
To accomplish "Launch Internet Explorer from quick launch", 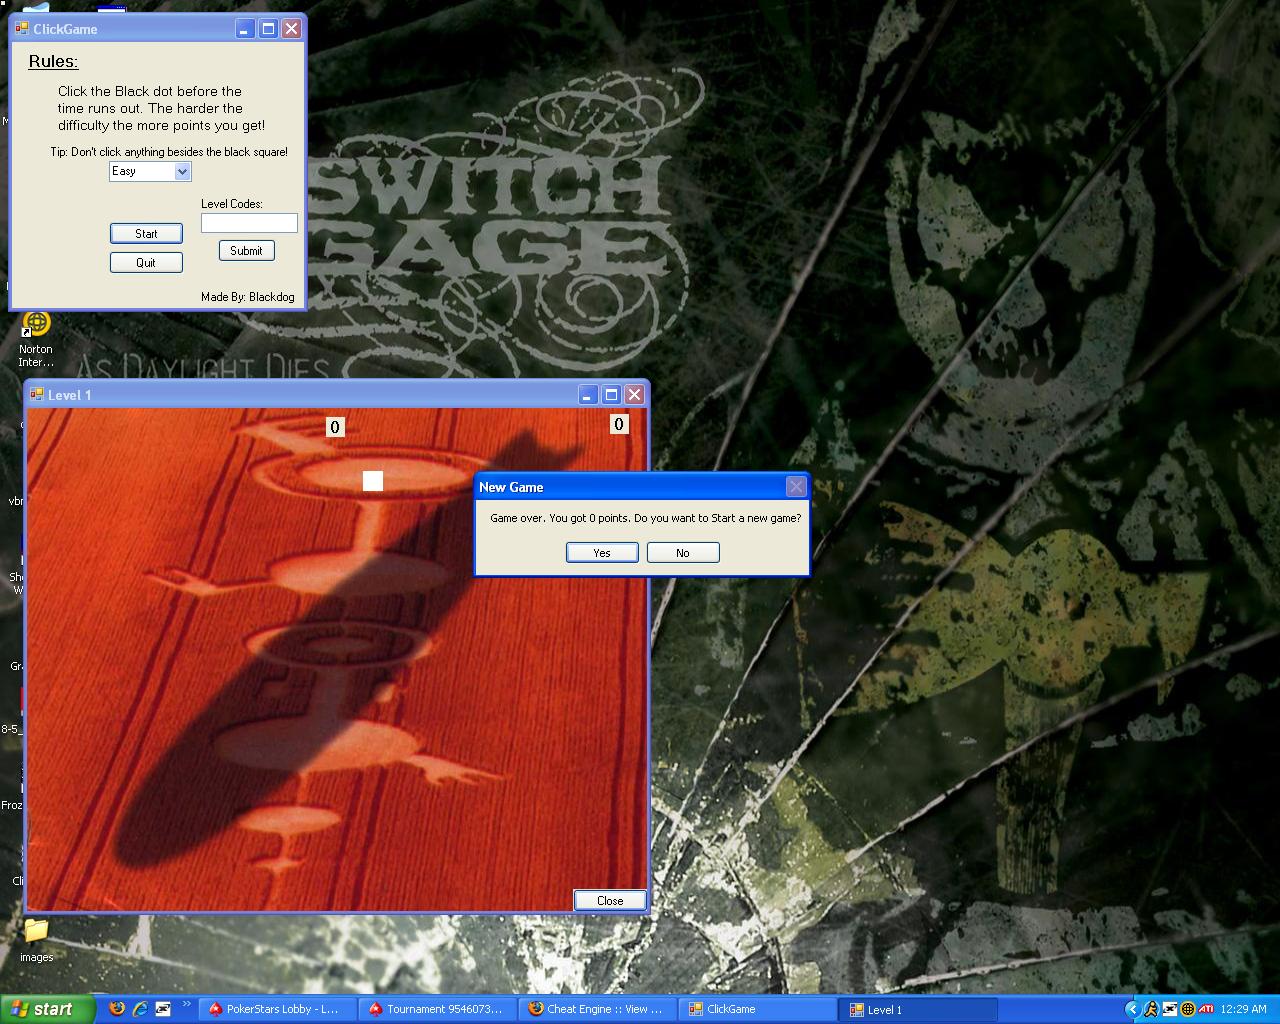I will click(140, 1009).
